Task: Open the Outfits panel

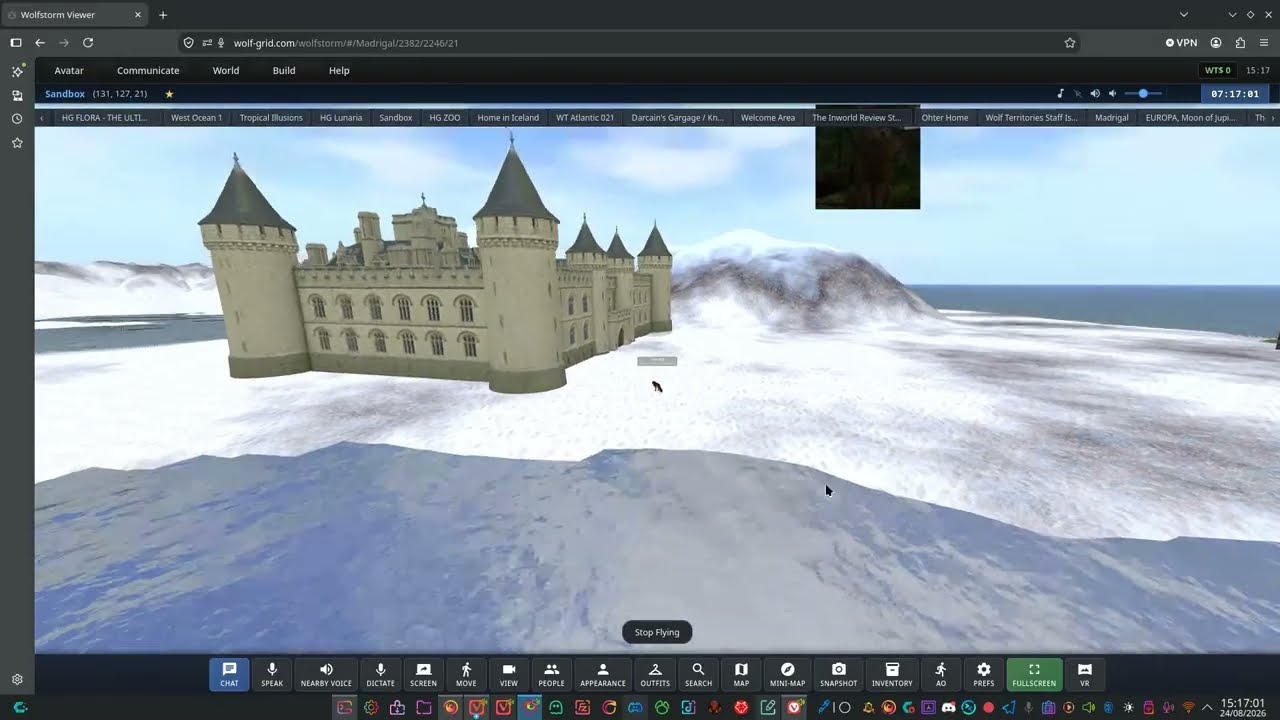Action: (655, 674)
